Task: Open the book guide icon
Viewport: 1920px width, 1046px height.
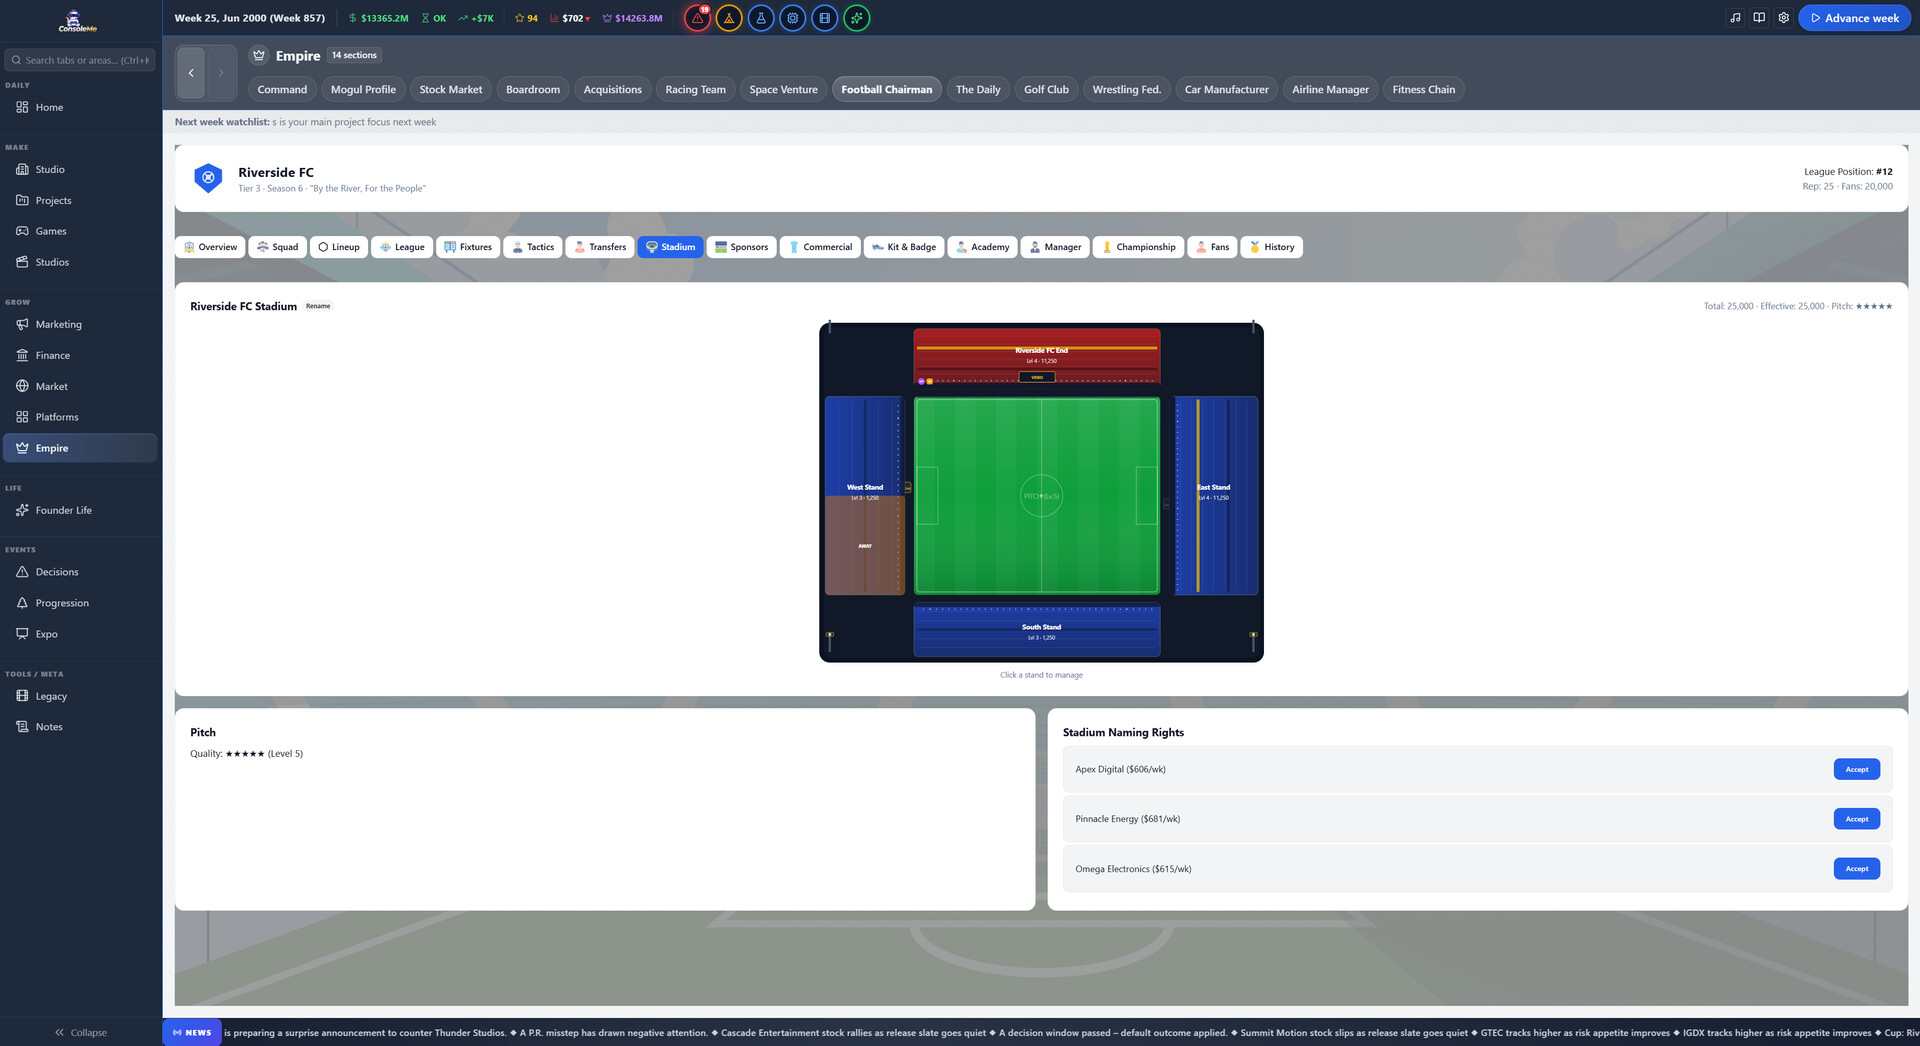Action: tap(1759, 18)
